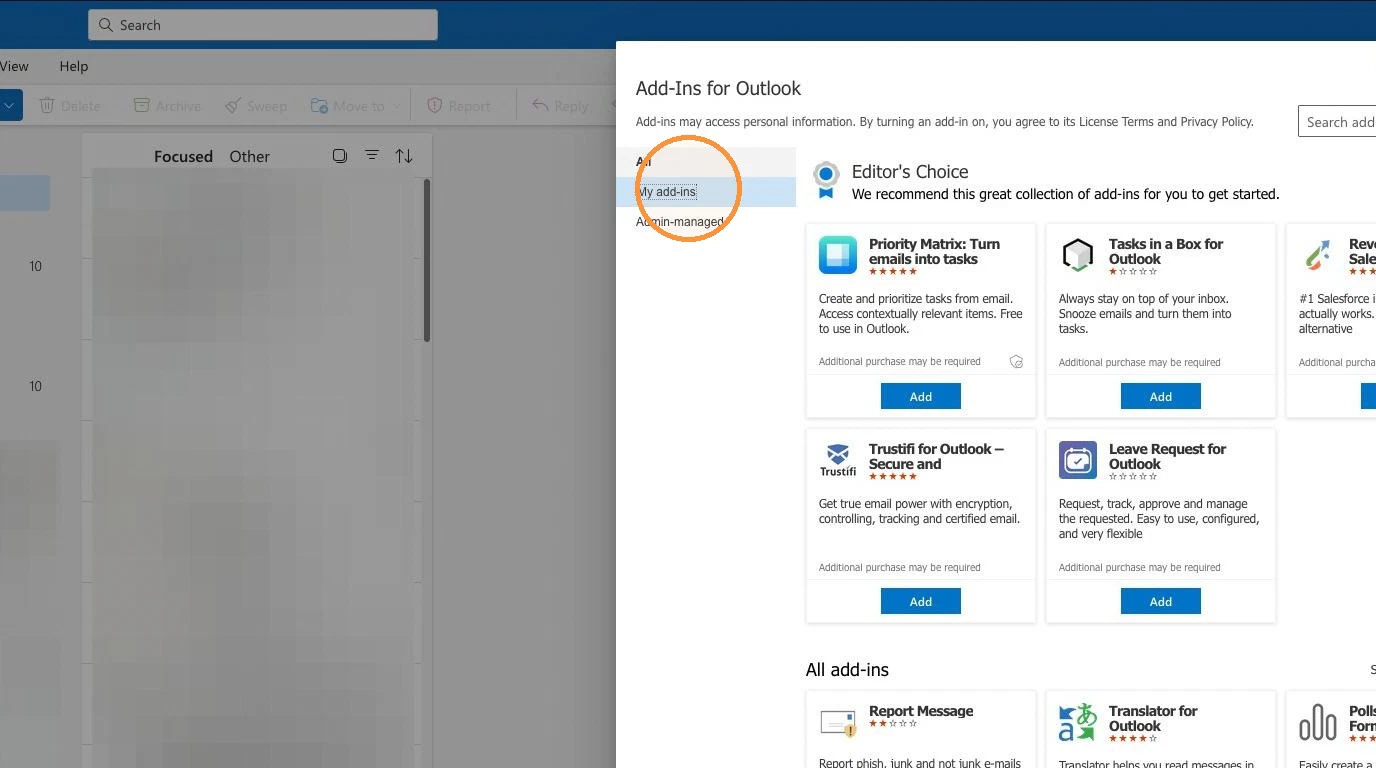
Task: Click the Outlook Search box
Action: [263, 25]
